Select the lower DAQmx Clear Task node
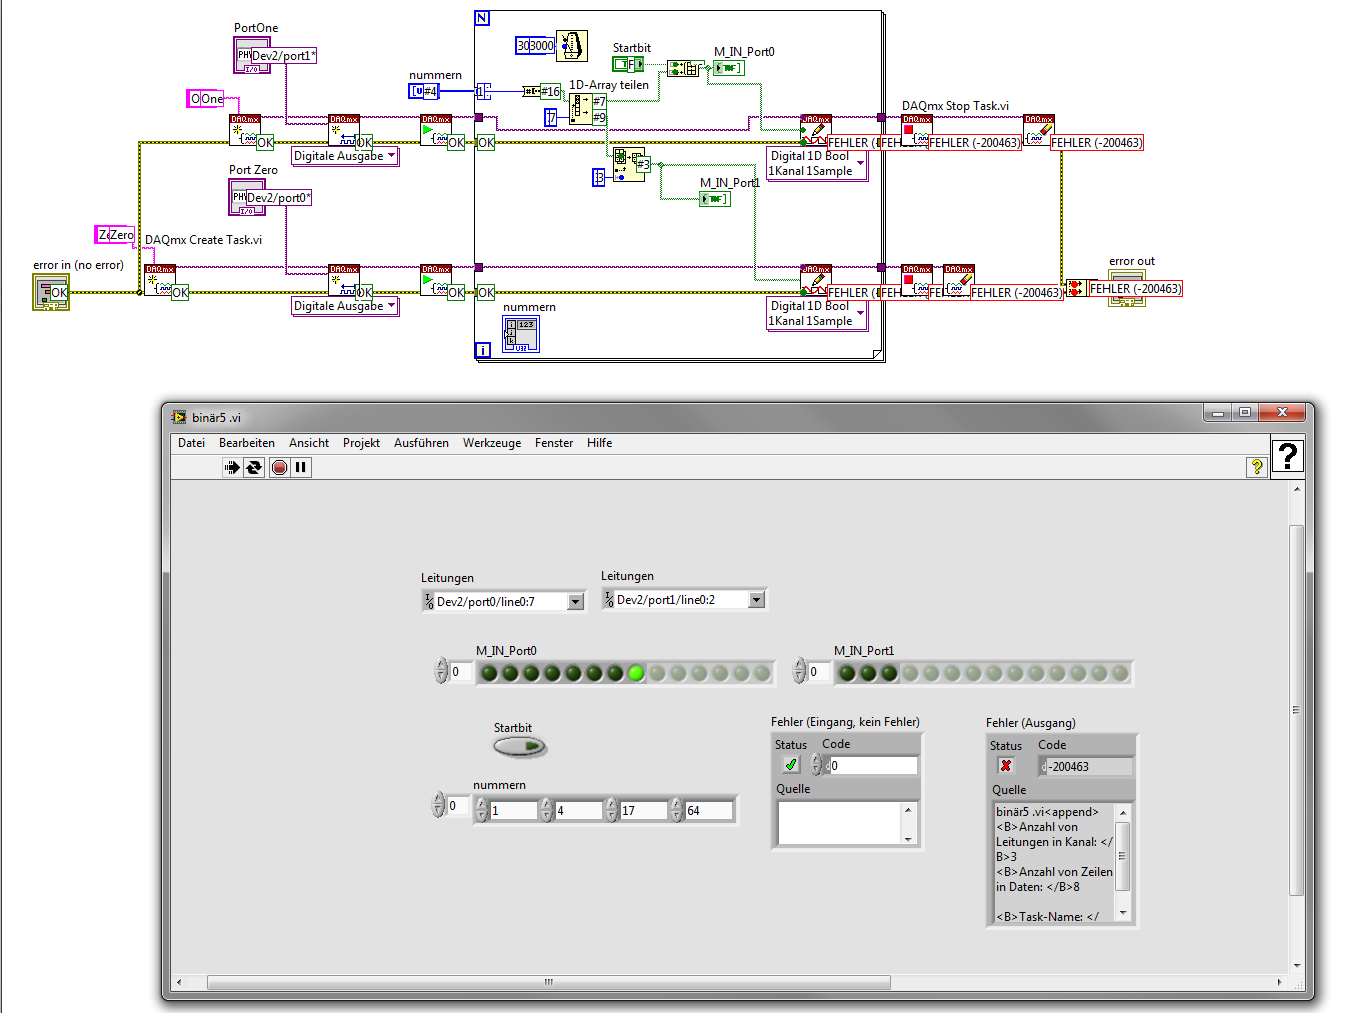The image size is (1372, 1013). [x=959, y=281]
